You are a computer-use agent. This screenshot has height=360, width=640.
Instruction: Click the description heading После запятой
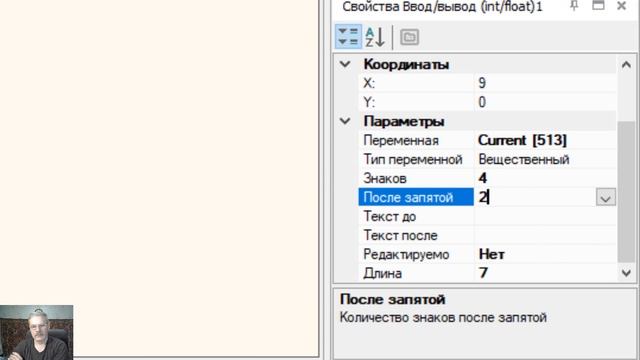point(393,300)
